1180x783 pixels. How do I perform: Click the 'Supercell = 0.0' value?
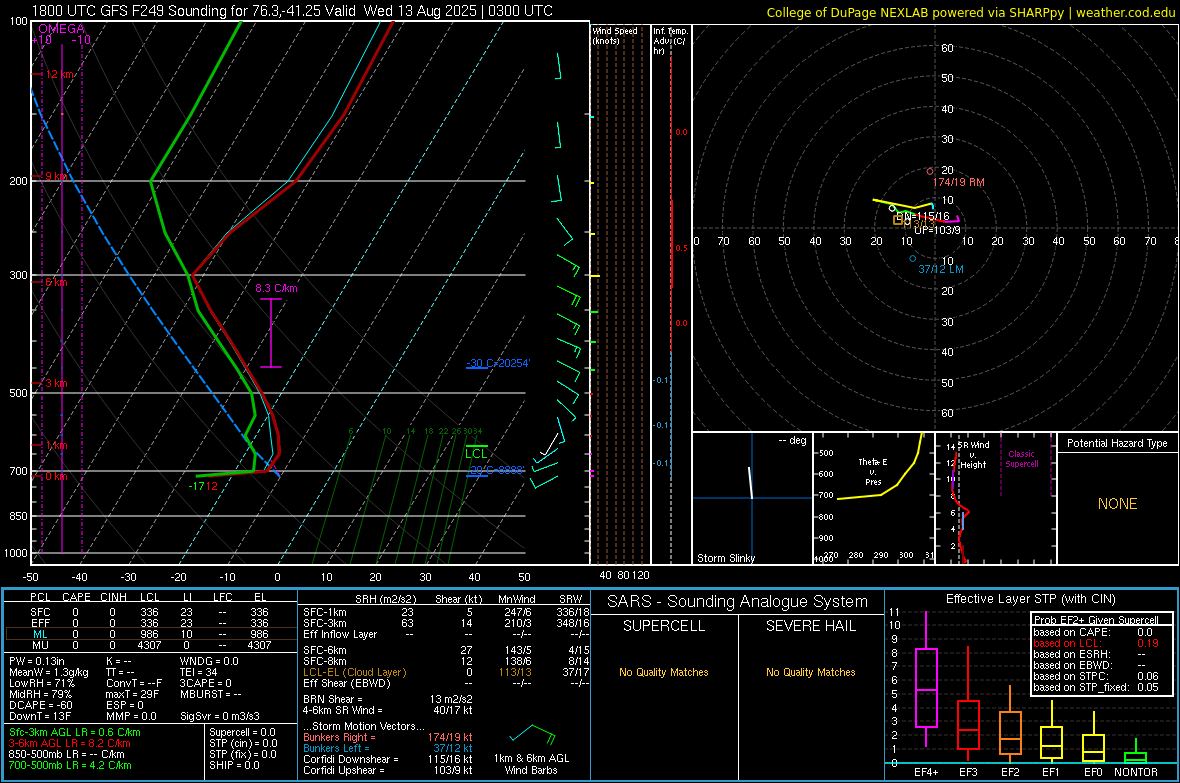pyautogui.click(x=242, y=732)
